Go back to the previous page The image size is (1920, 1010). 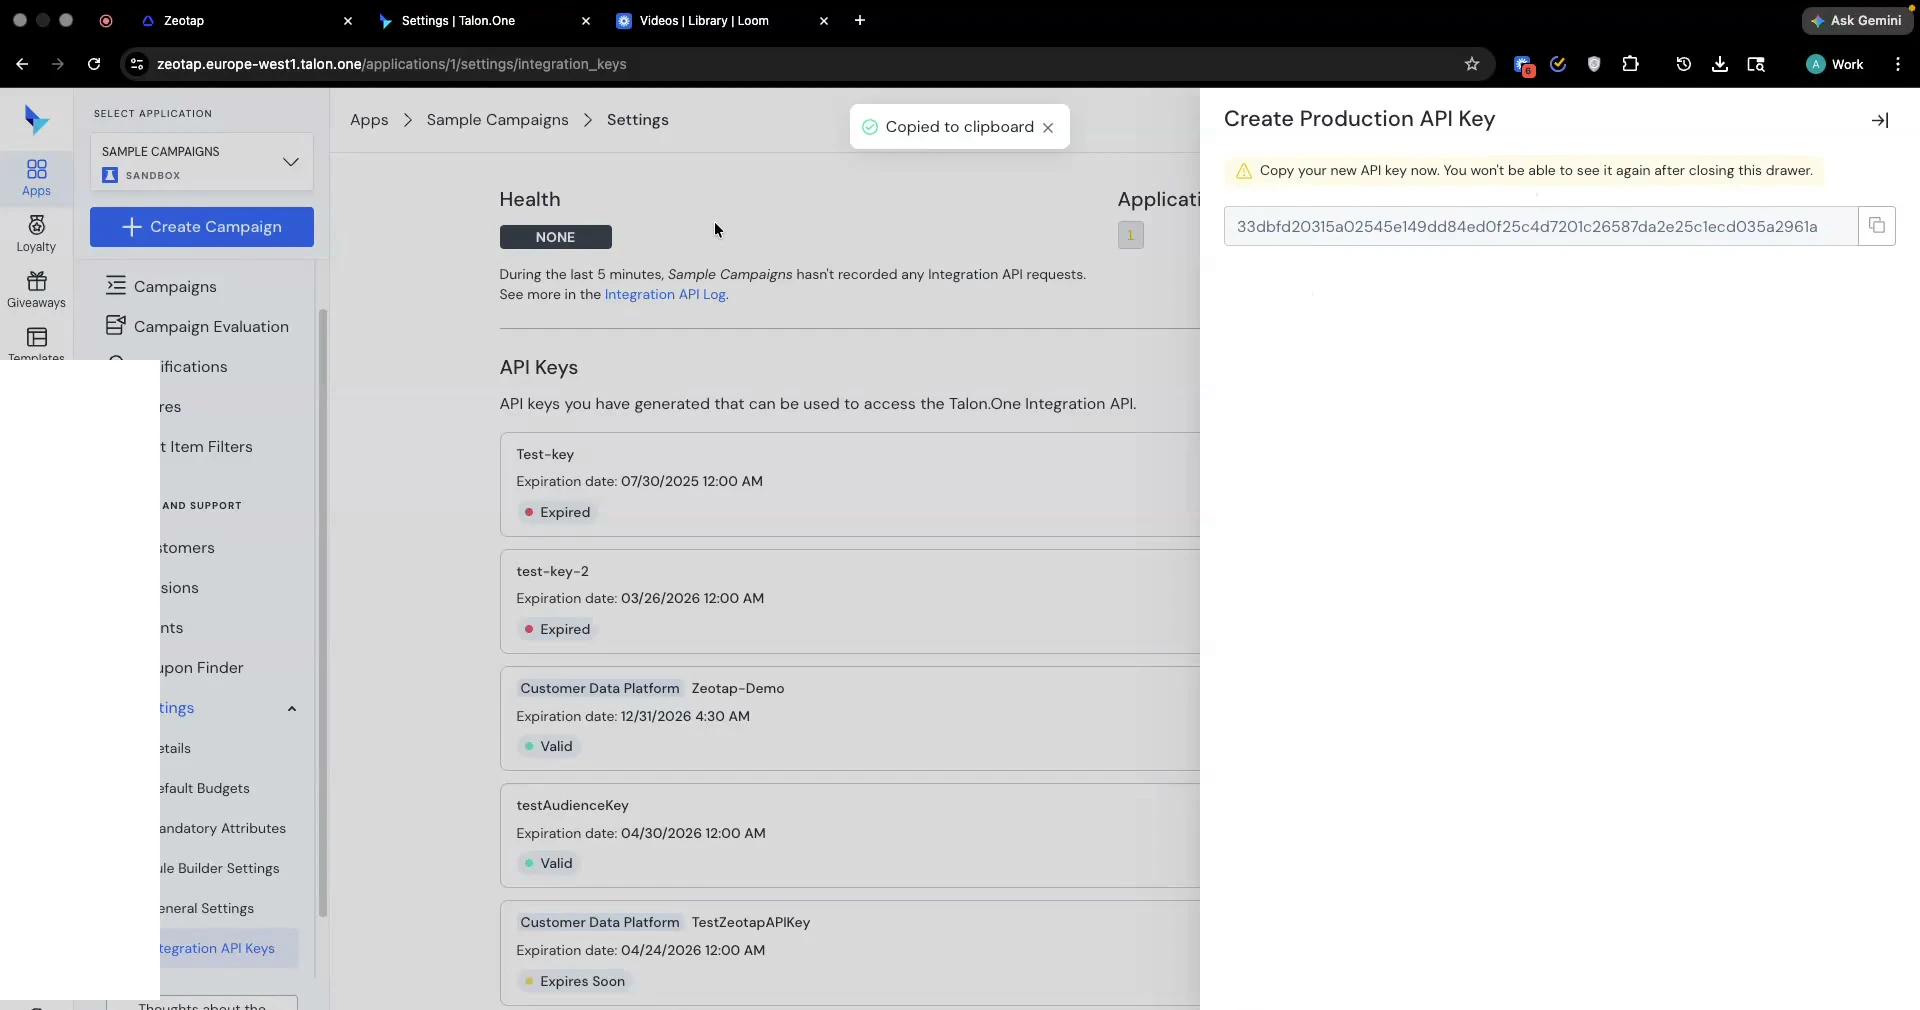(x=22, y=64)
